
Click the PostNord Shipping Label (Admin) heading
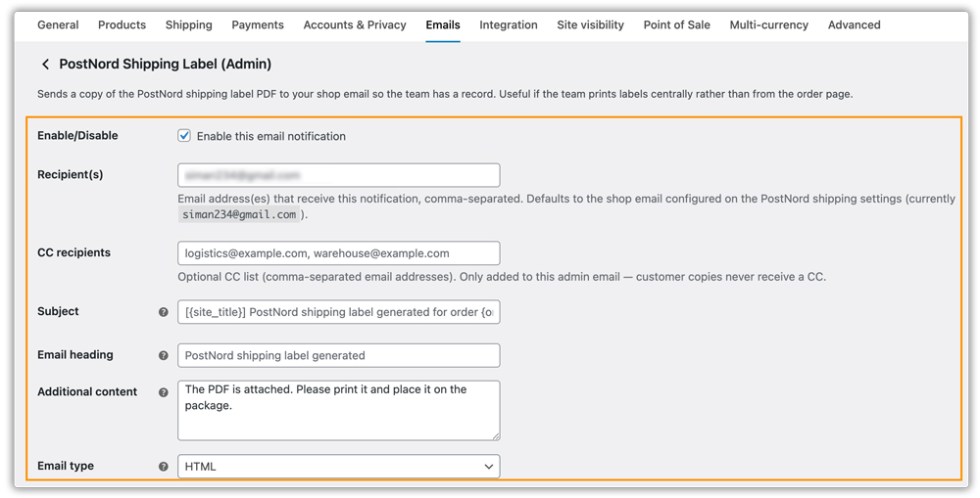coord(165,64)
